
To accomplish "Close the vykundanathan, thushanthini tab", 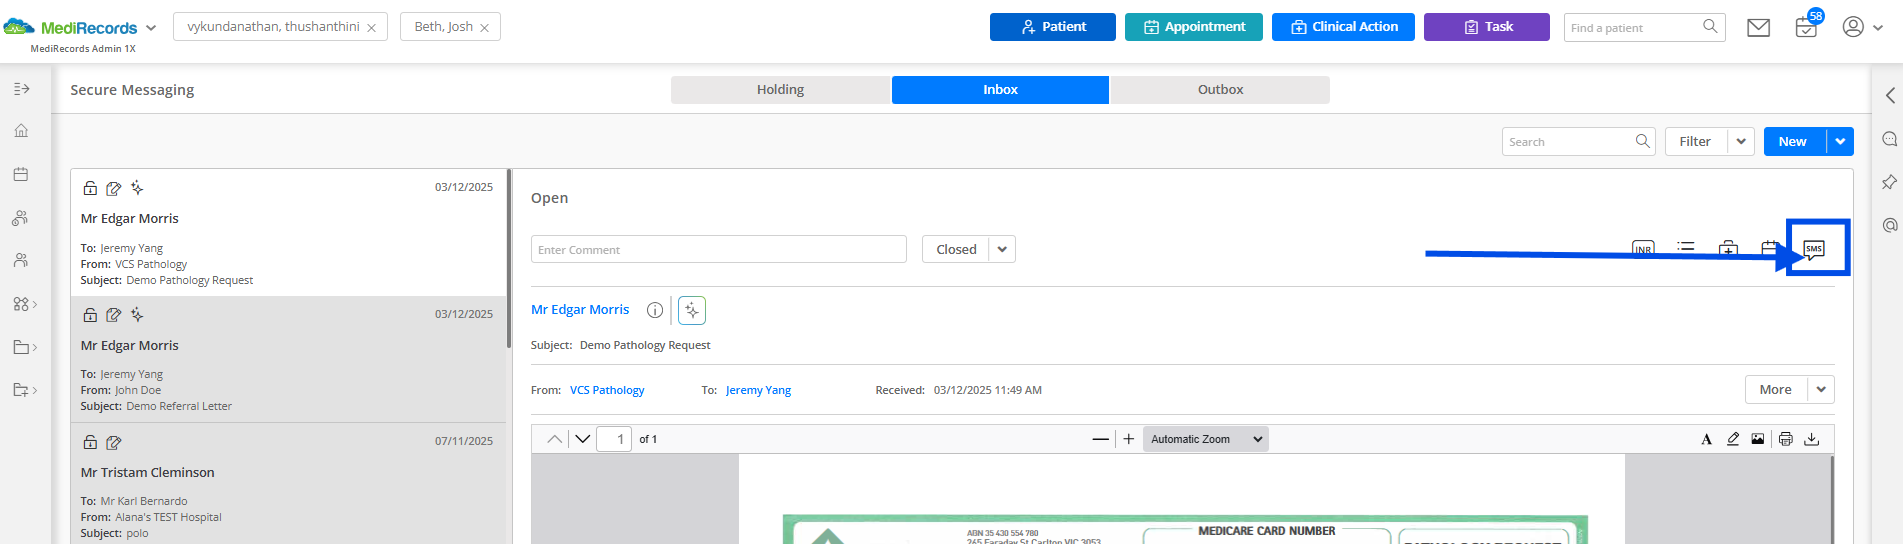I will coord(371,28).
